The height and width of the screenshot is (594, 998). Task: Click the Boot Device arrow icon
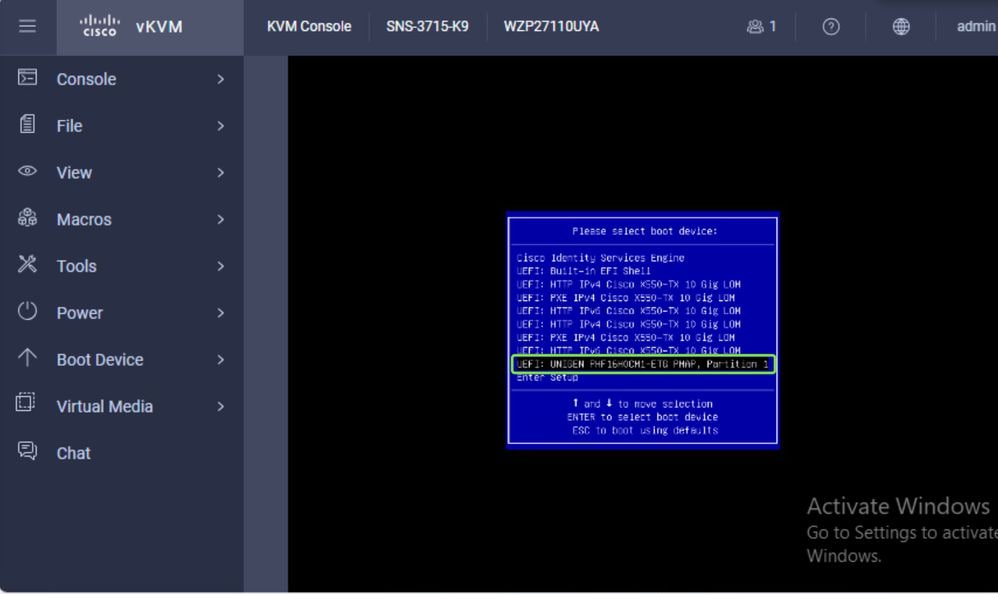pyautogui.click(x=27, y=358)
